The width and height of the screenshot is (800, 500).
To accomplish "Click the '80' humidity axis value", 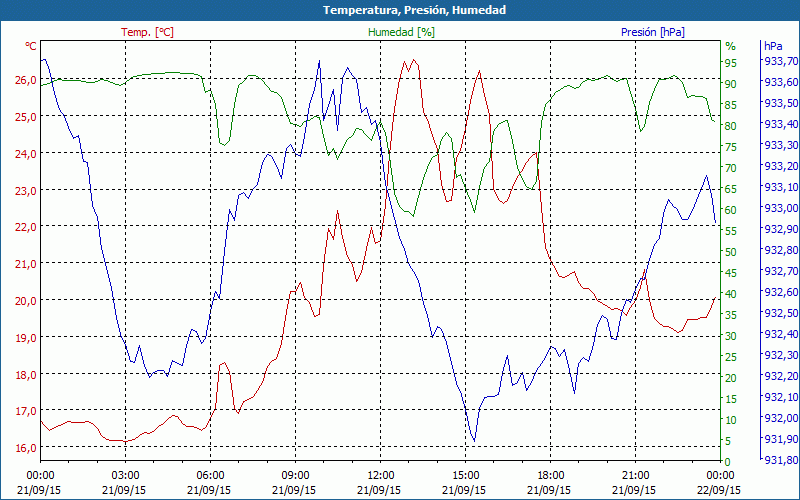I will pyautogui.click(x=731, y=126).
